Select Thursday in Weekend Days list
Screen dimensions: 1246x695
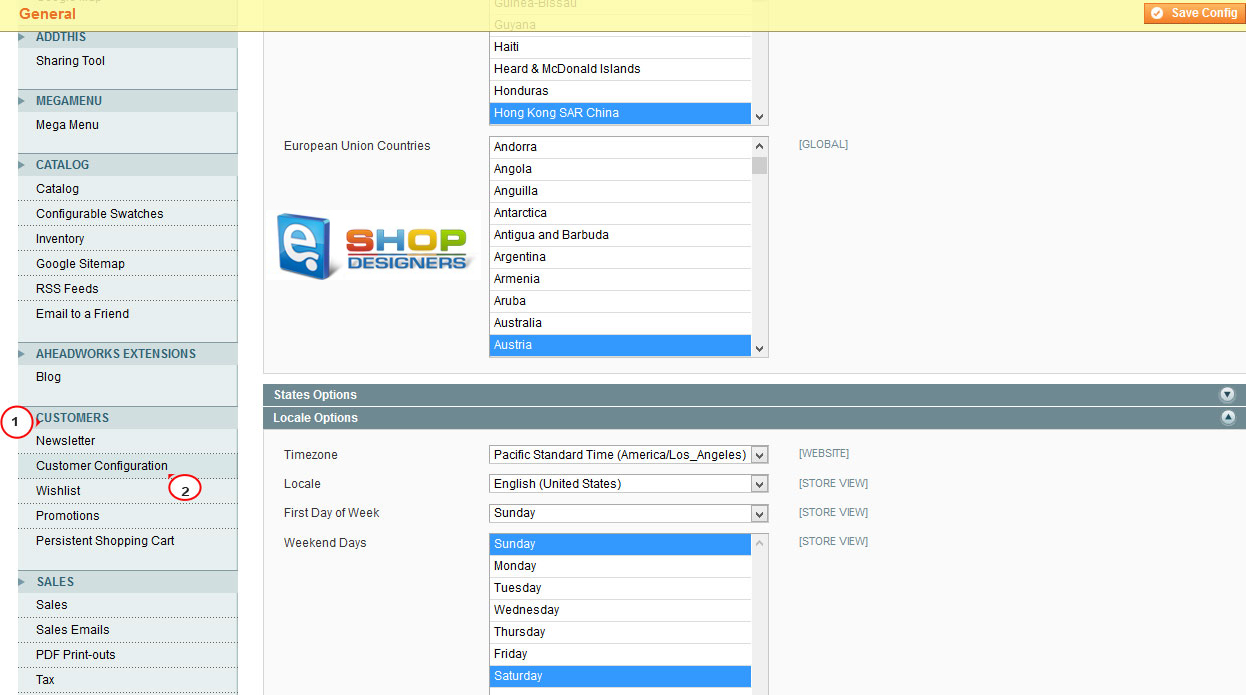(620, 632)
